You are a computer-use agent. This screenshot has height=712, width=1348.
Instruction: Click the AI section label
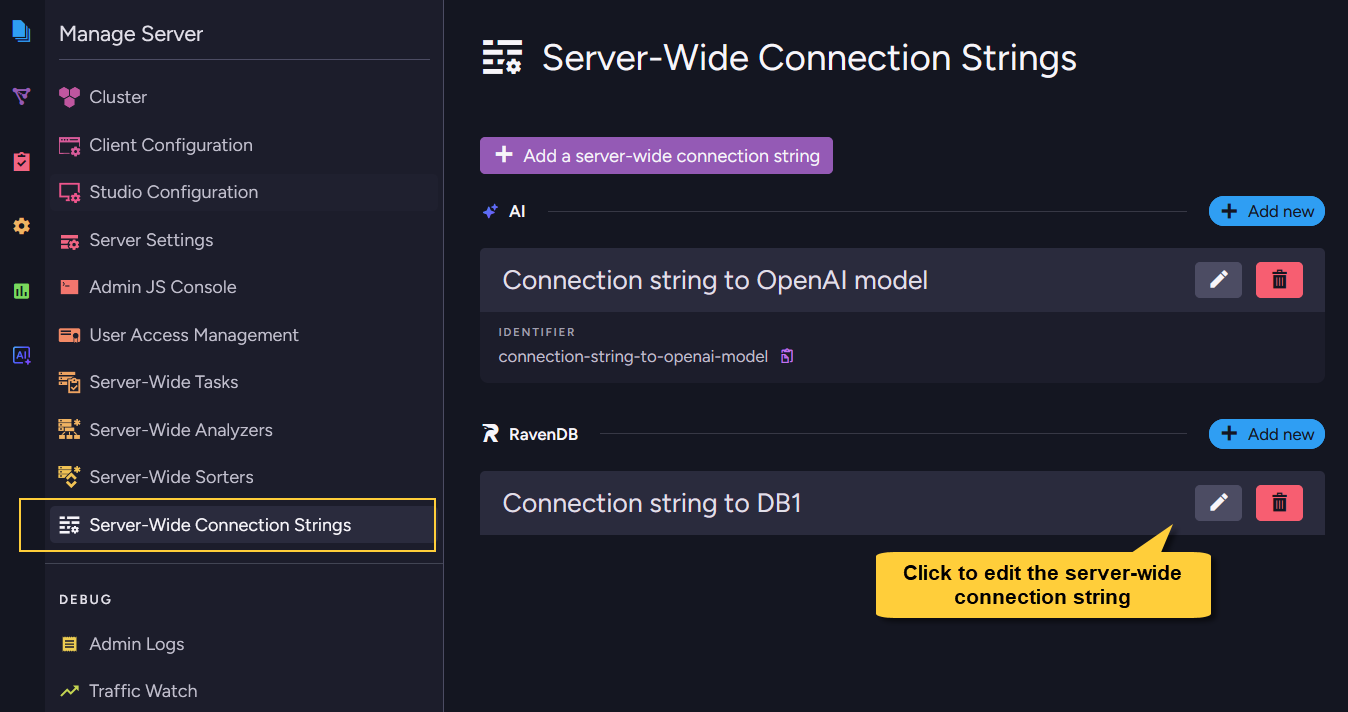(517, 211)
